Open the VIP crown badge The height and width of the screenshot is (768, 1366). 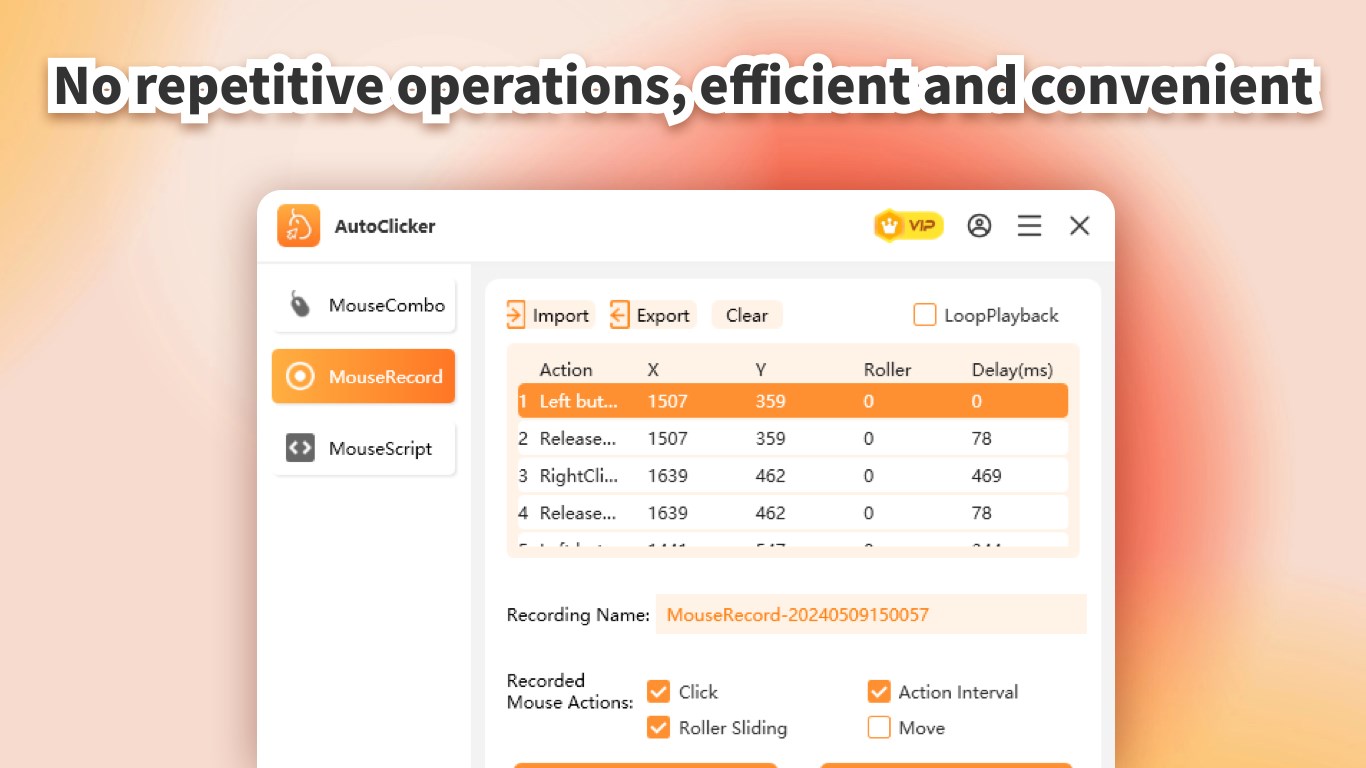pos(908,226)
